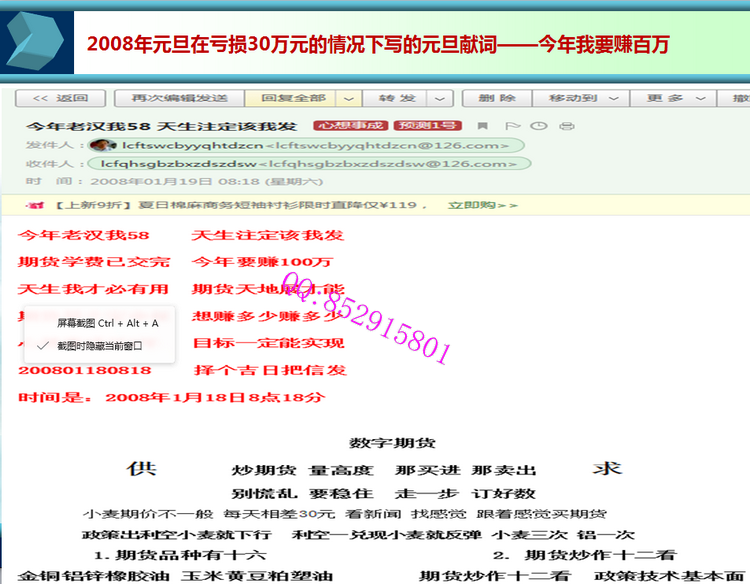This screenshot has width=750, height=584.
Task: Click the print icon near the subject
Action: [x=567, y=126]
